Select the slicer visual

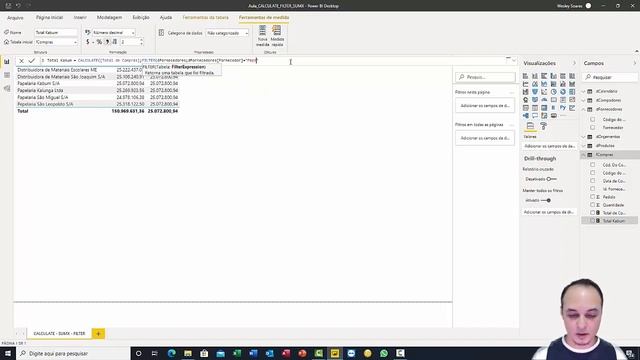tap(525, 108)
